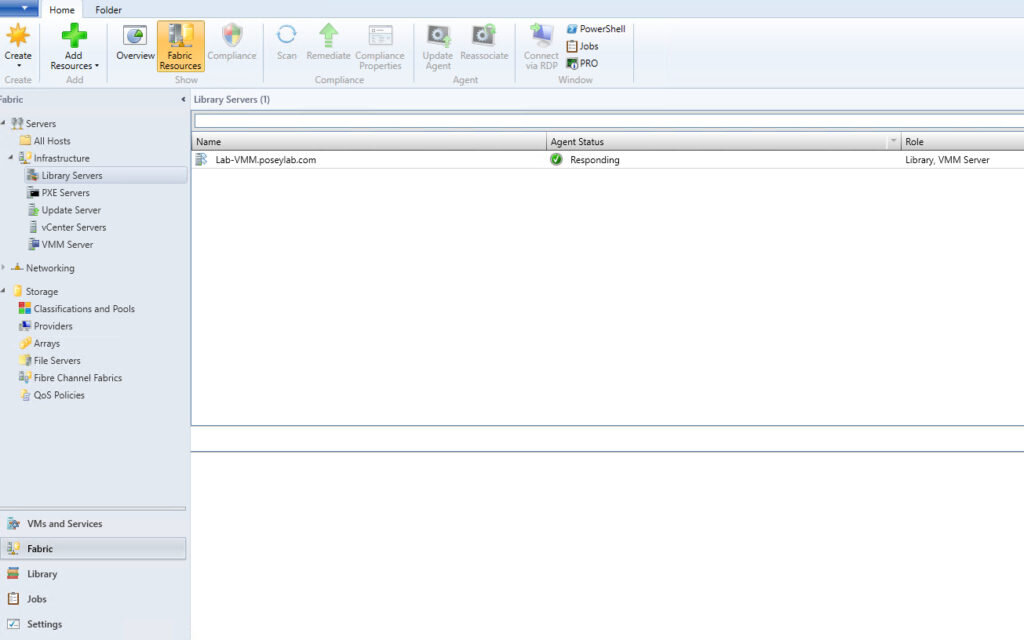
Task: Click Update Agent in the ribbon
Action: pos(438,47)
